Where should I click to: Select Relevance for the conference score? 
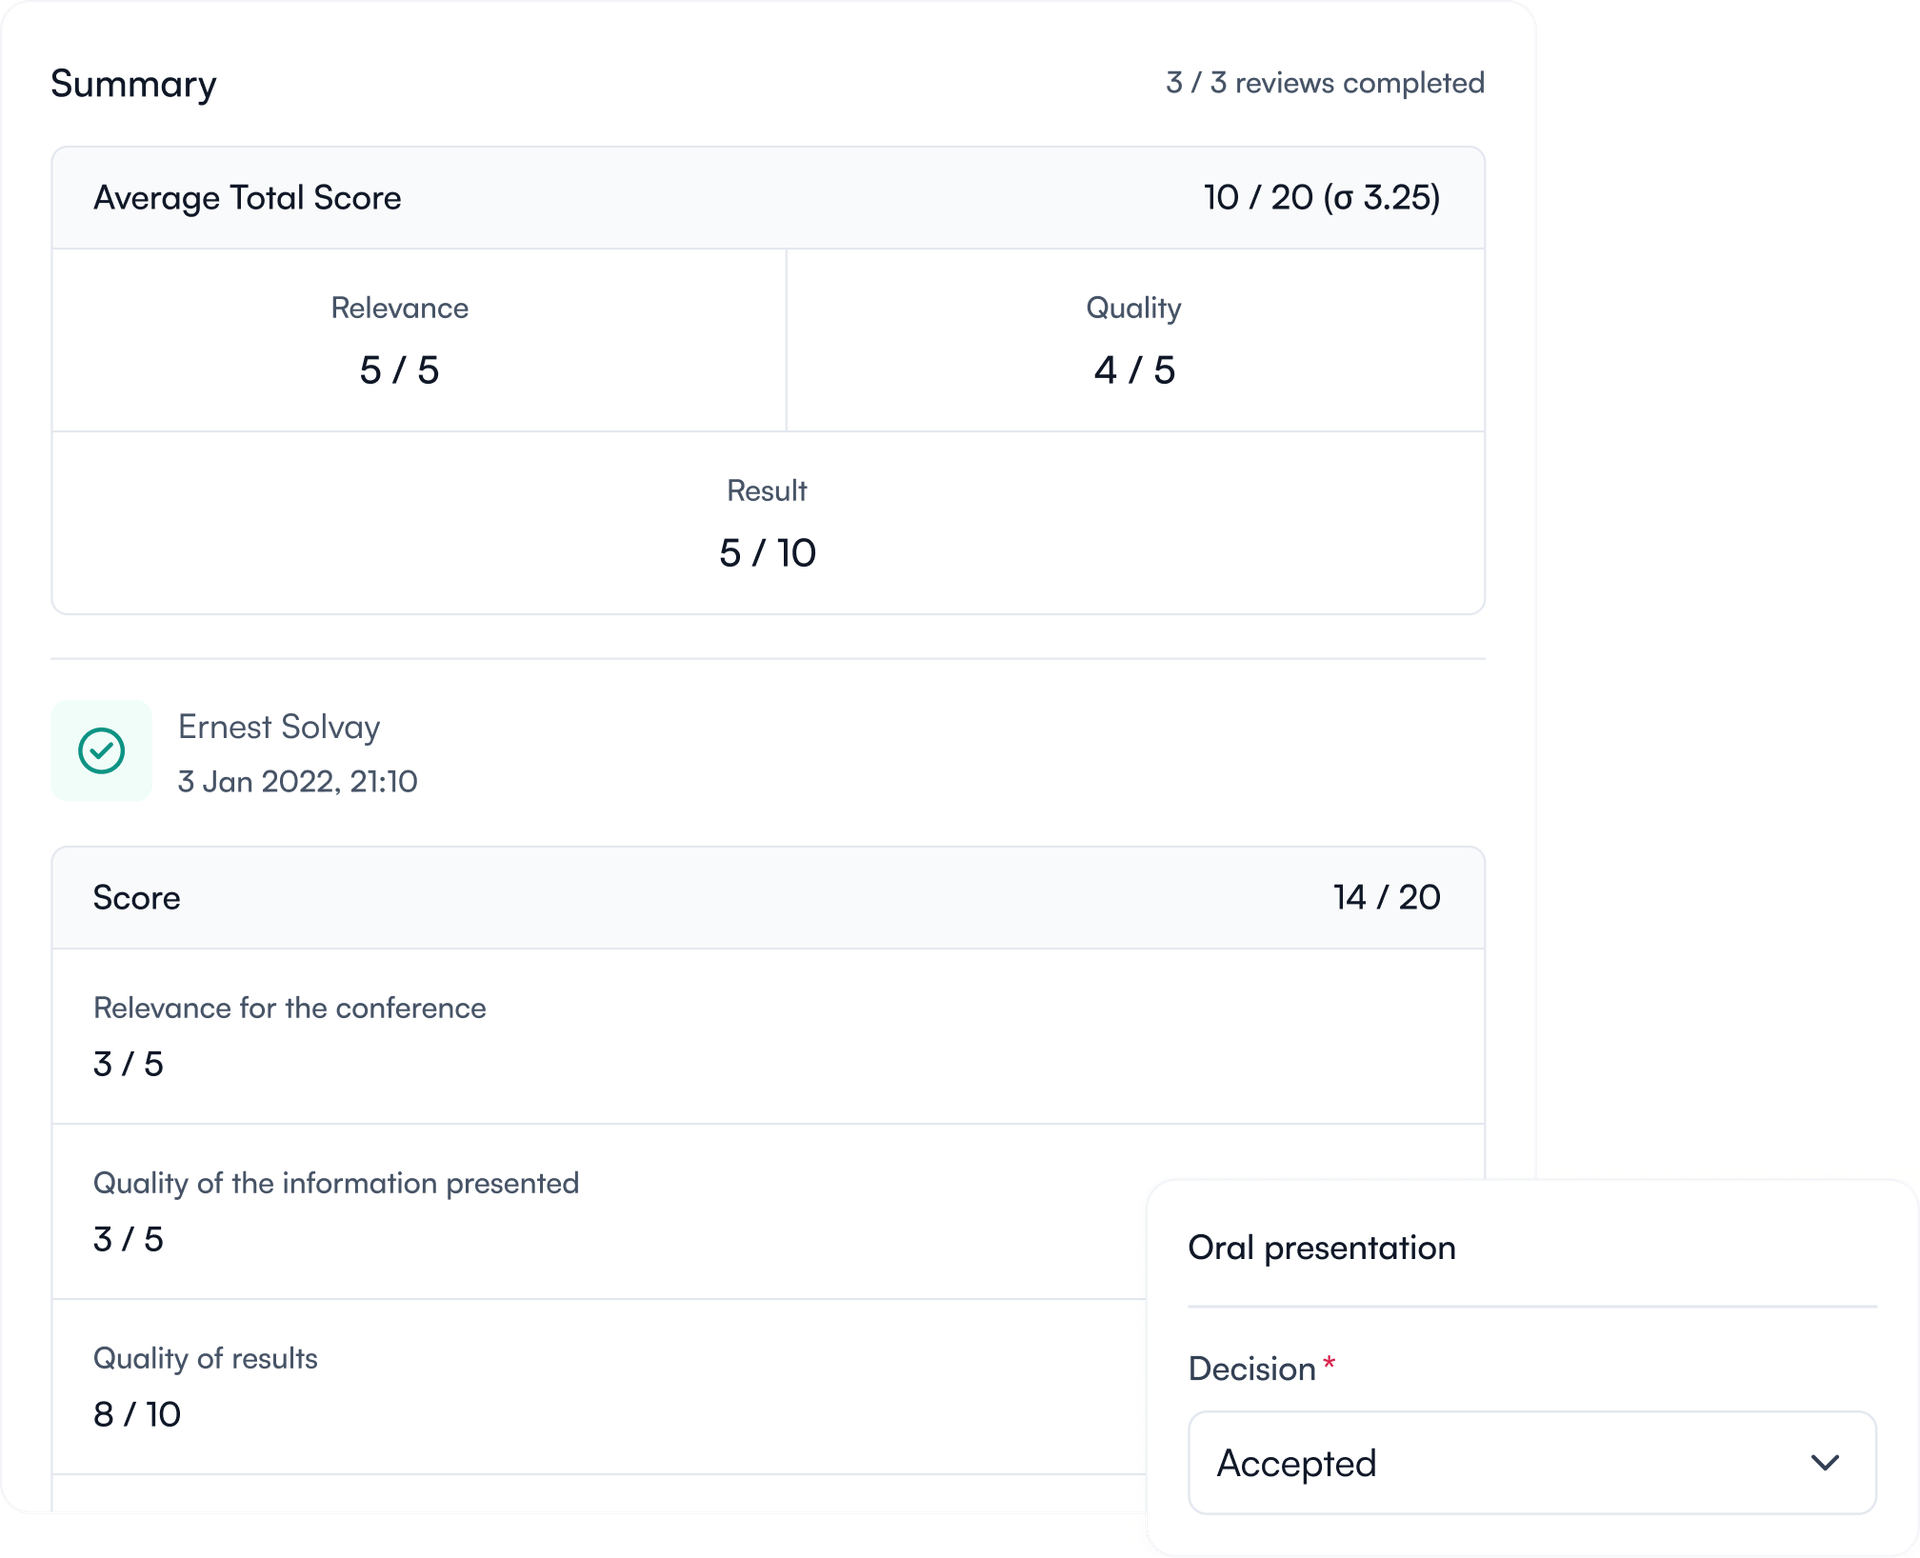[x=289, y=1035]
